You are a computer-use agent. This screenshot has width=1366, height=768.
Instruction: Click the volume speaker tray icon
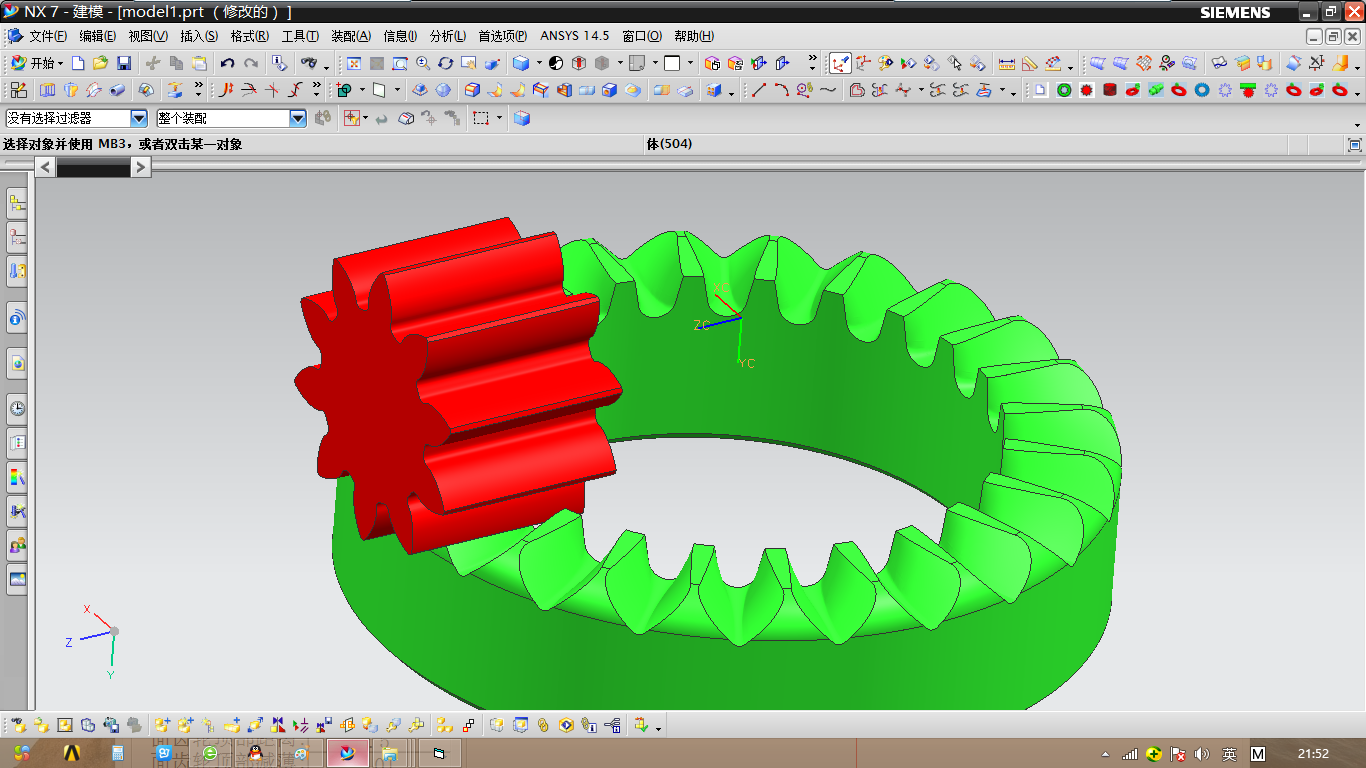coord(1201,754)
